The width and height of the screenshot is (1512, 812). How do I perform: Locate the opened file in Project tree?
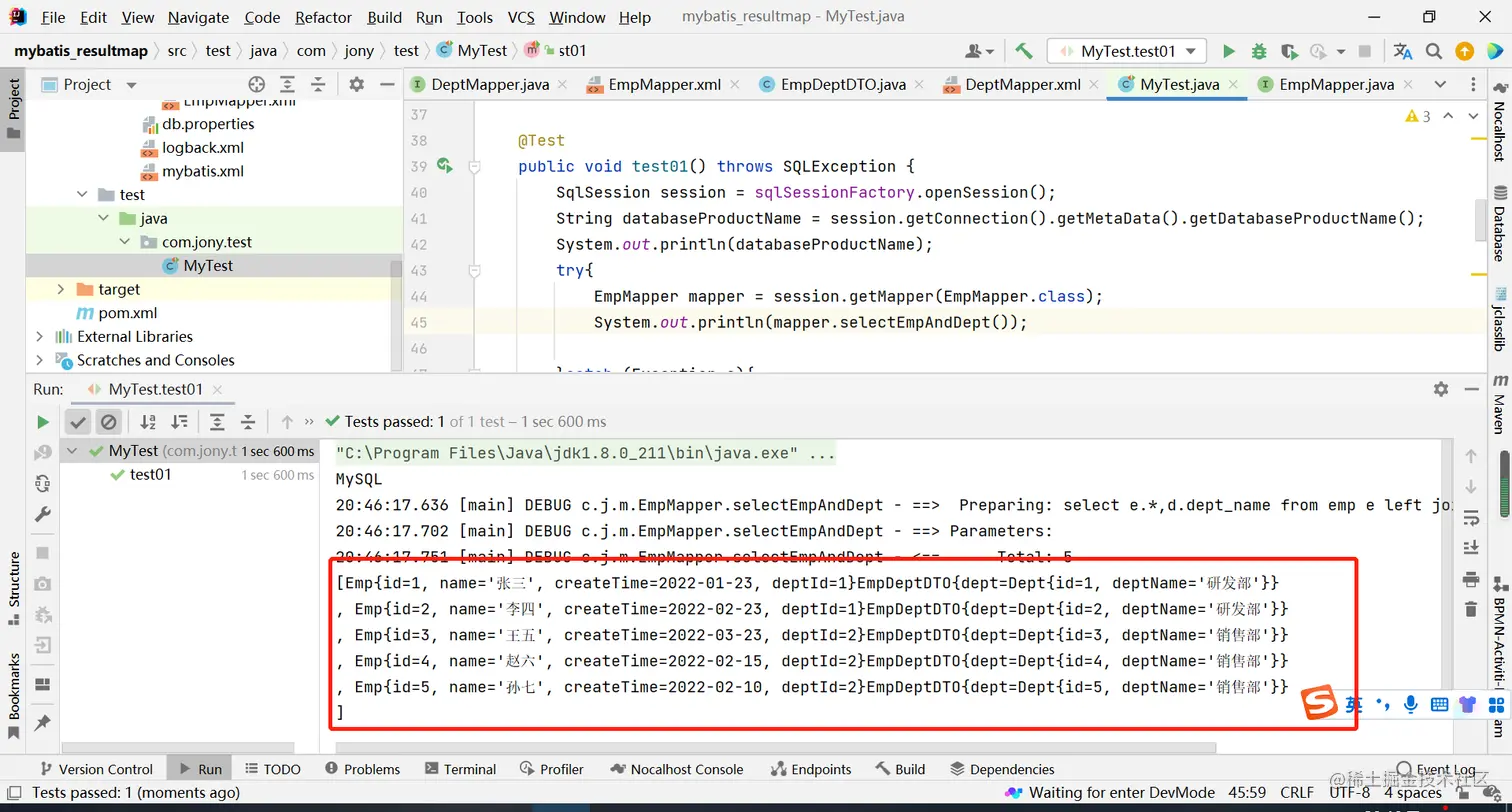[x=257, y=85]
